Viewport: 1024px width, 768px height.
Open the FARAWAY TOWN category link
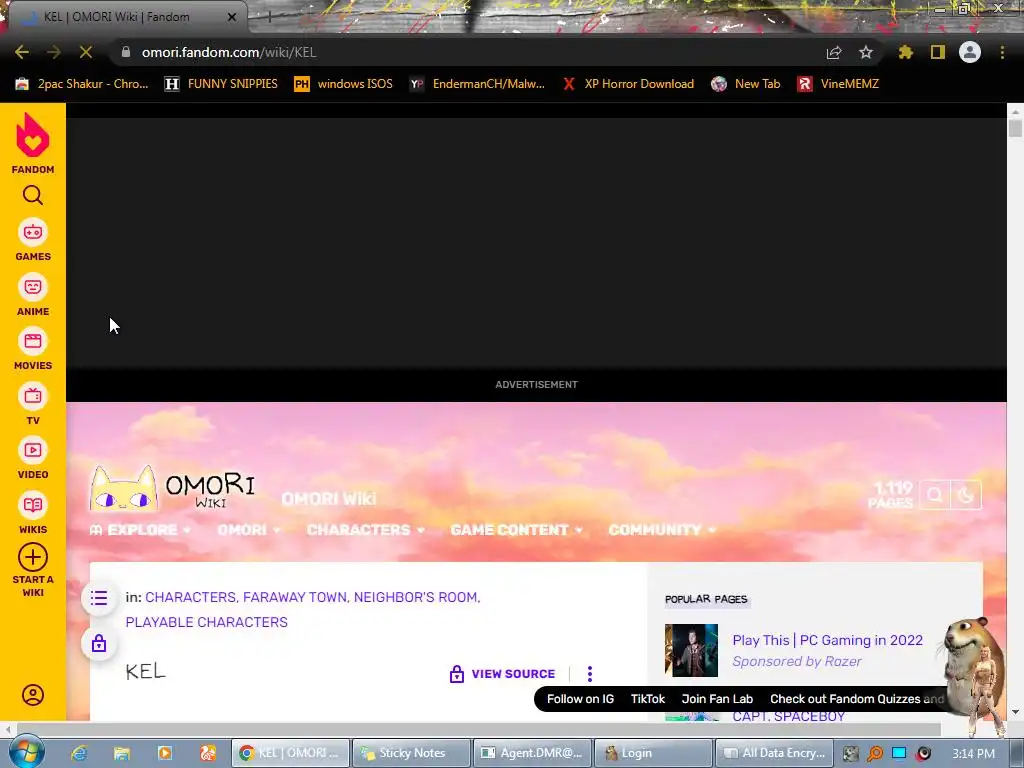point(295,598)
